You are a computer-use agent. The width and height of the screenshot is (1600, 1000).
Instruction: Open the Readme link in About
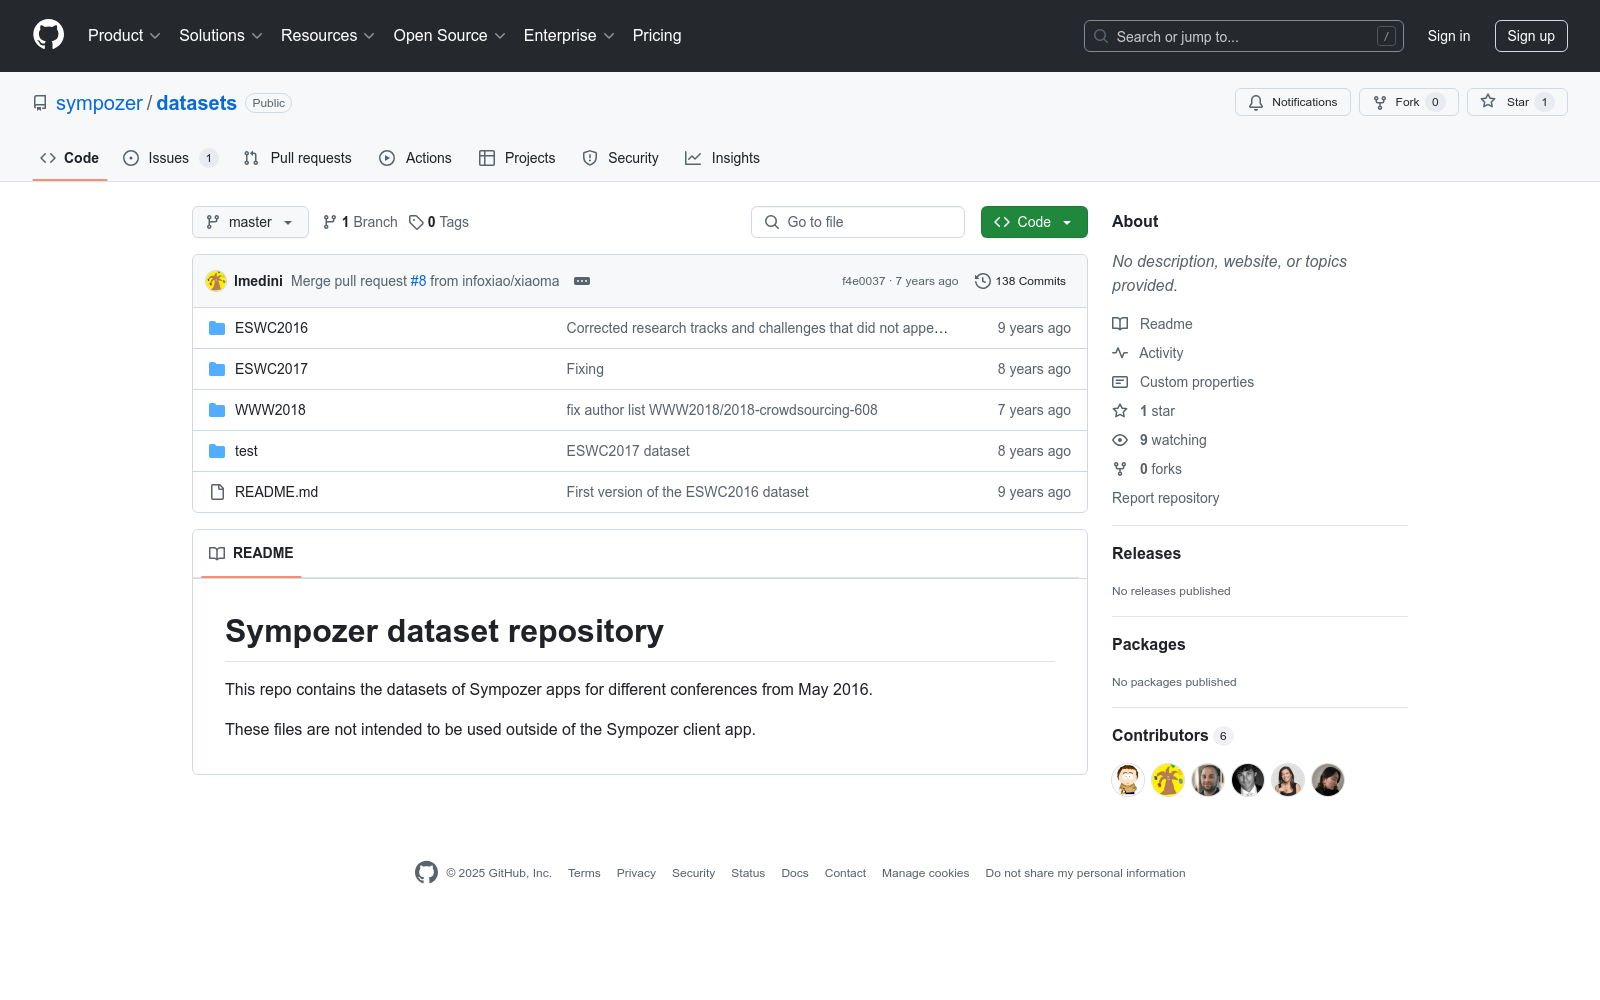pyautogui.click(x=1152, y=324)
